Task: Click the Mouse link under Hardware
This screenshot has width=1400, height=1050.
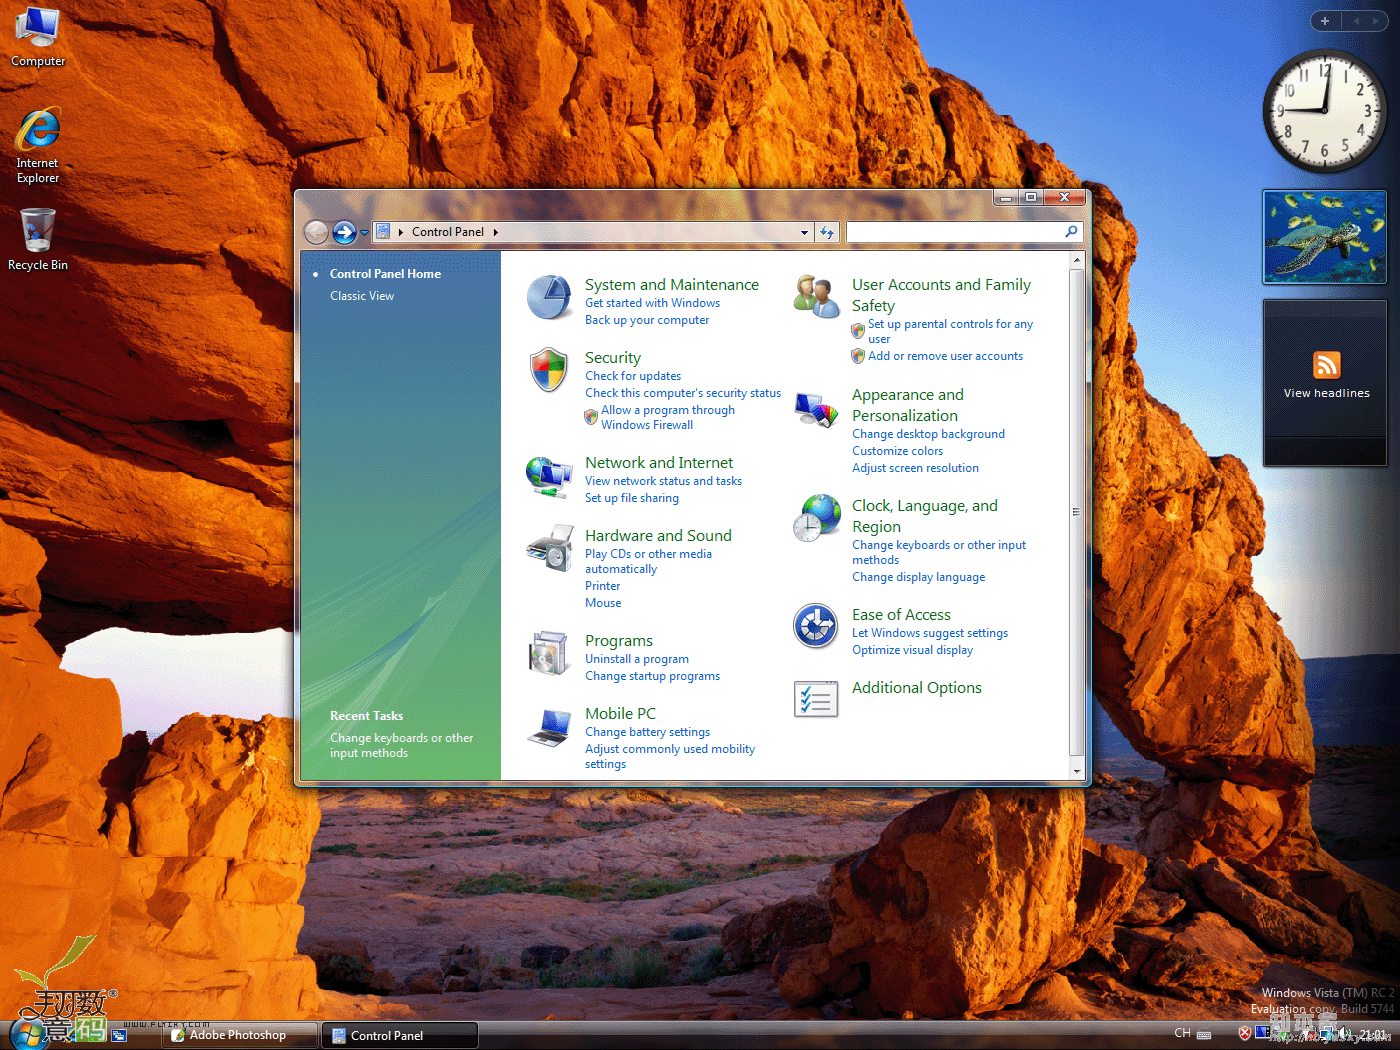Action: pos(603,603)
